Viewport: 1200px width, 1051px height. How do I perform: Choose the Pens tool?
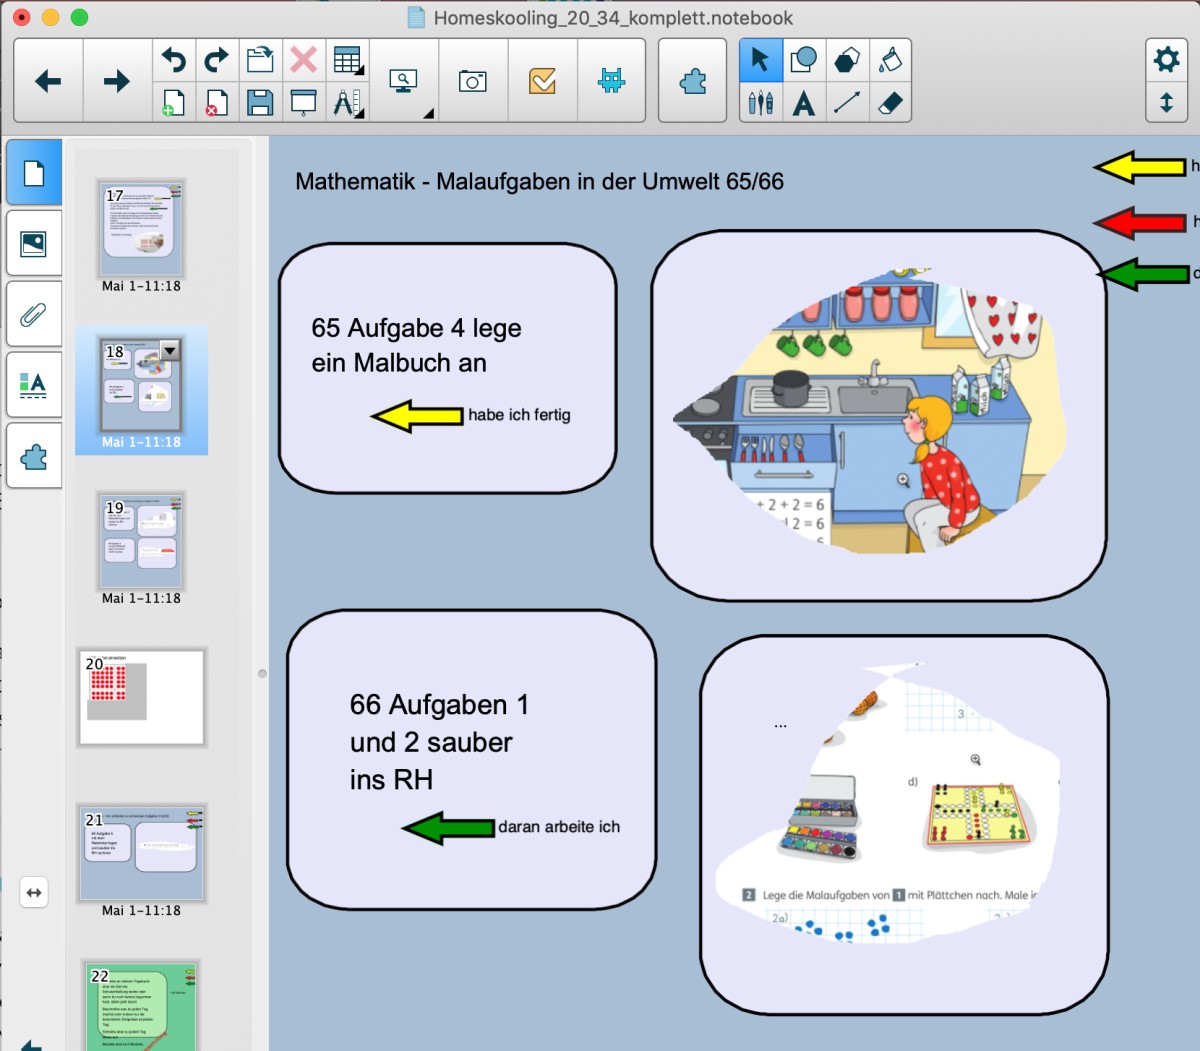[761, 103]
